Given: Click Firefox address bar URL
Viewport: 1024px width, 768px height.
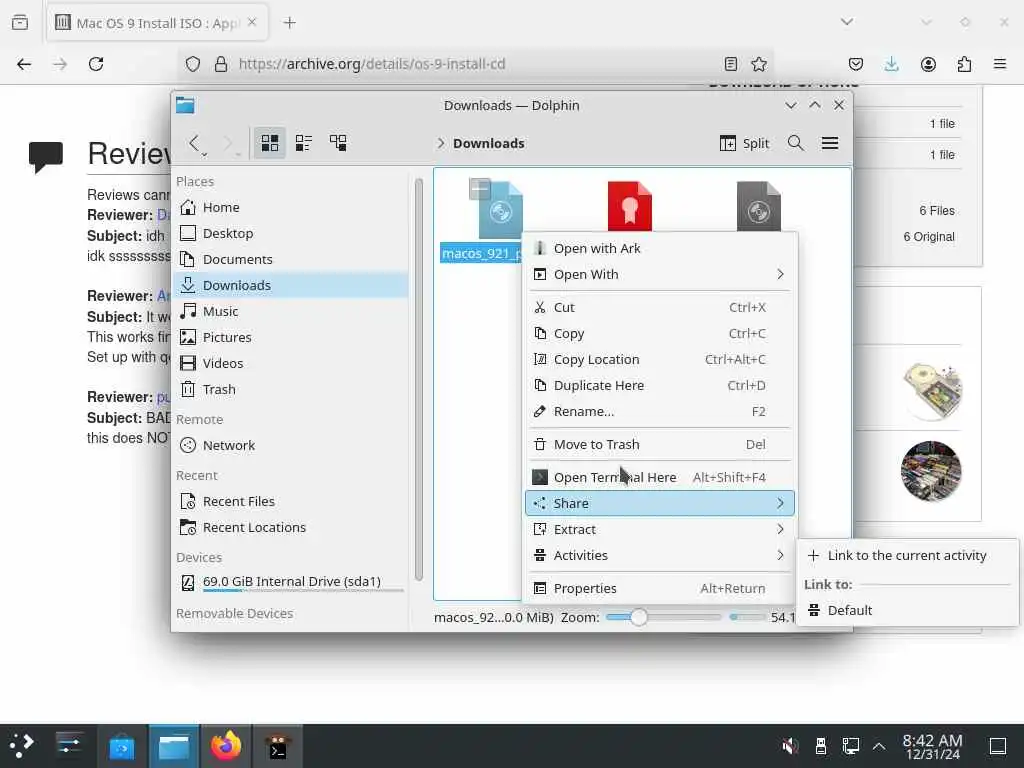Looking at the screenshot, I should click(372, 64).
